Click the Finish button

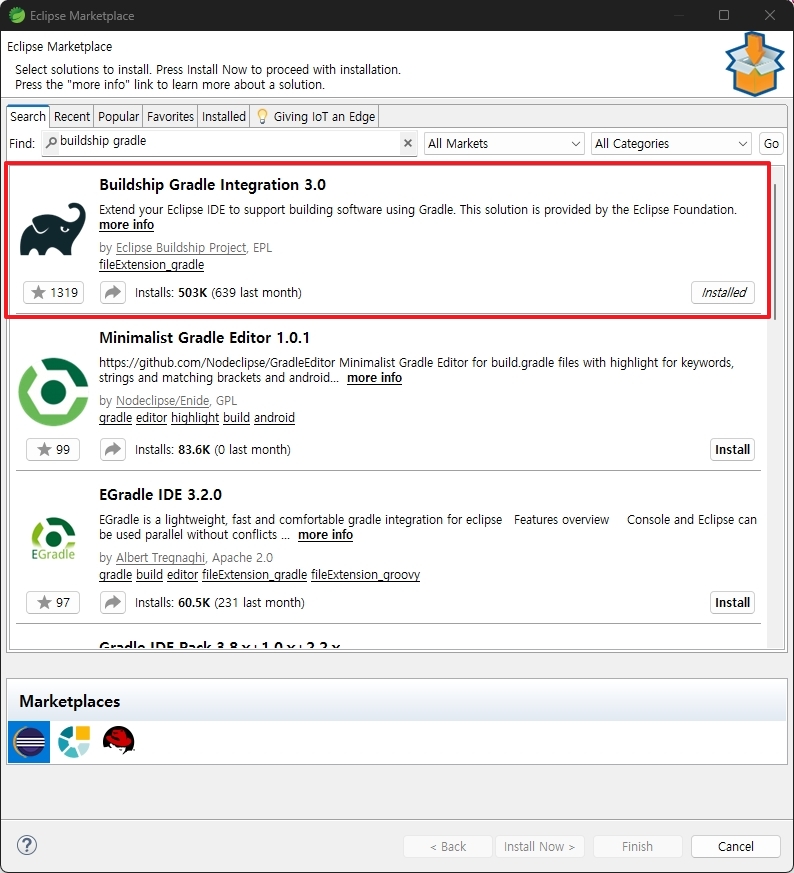[638, 846]
